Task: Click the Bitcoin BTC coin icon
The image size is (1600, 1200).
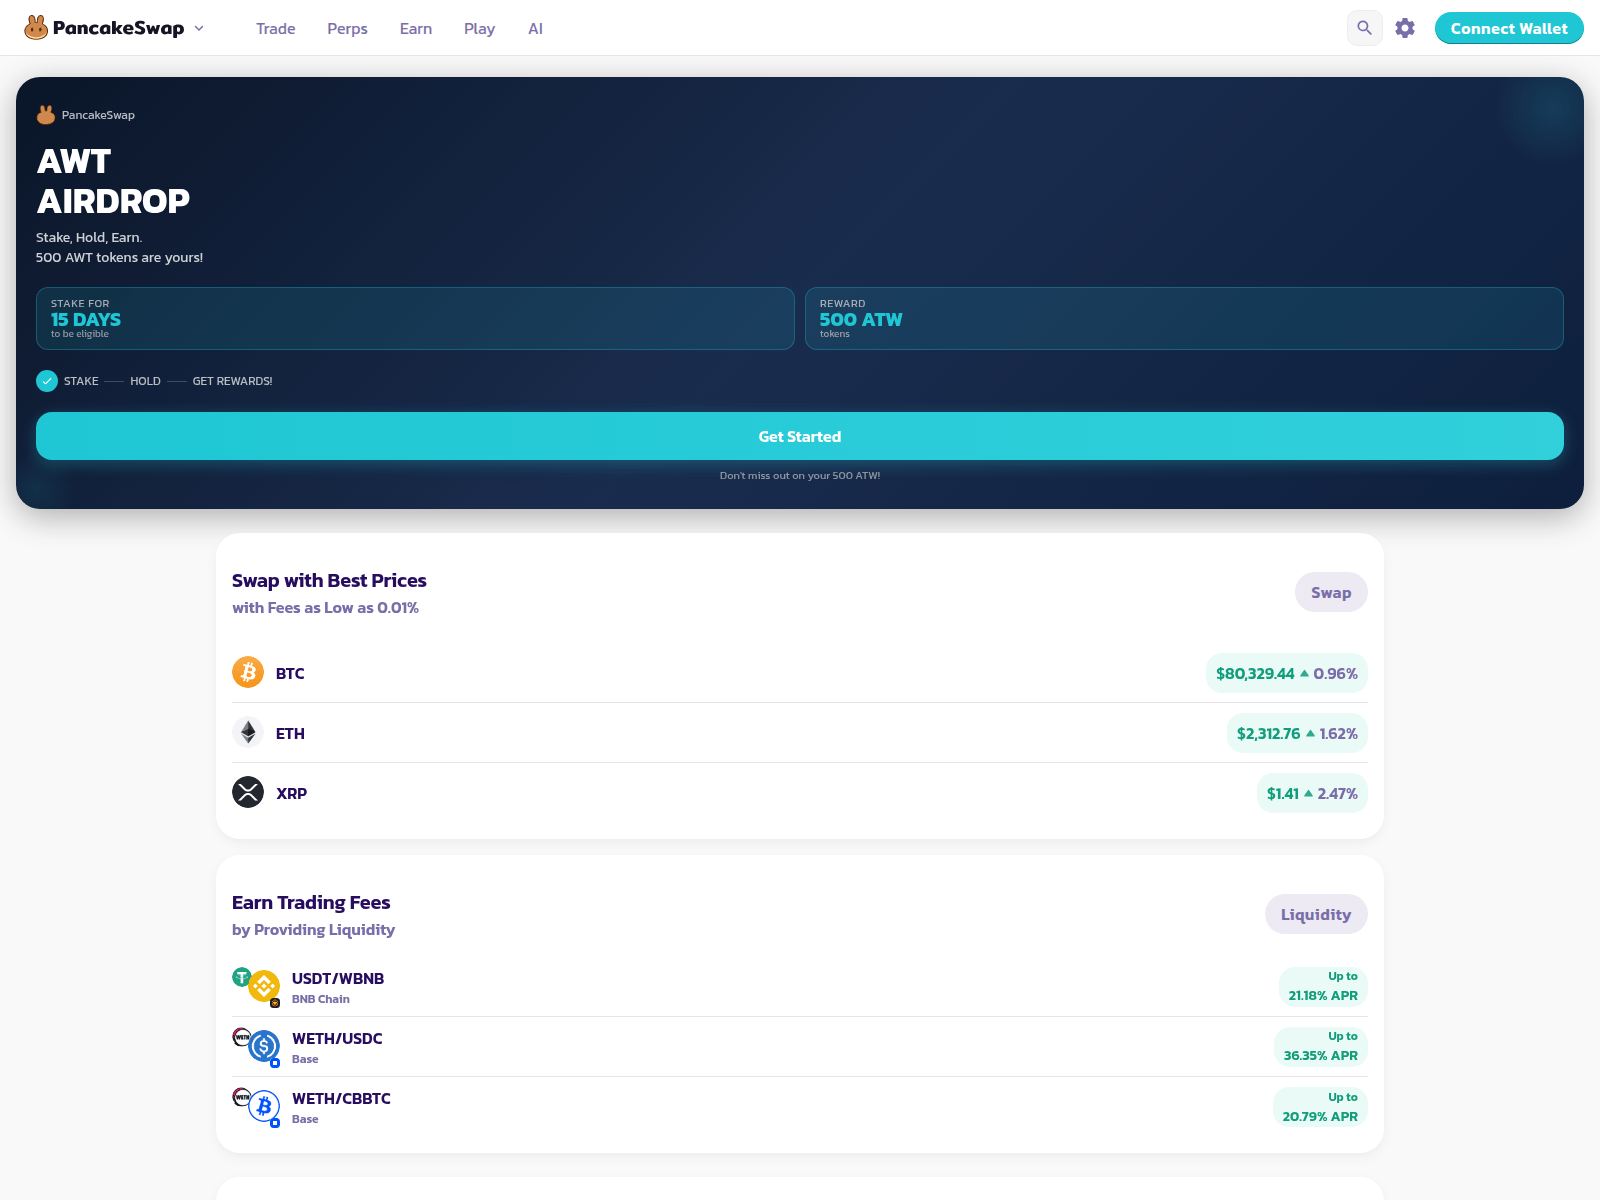Action: [248, 672]
